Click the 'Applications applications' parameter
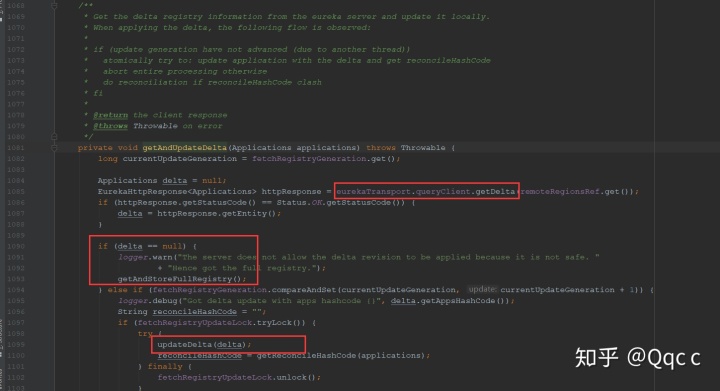 click(294, 147)
